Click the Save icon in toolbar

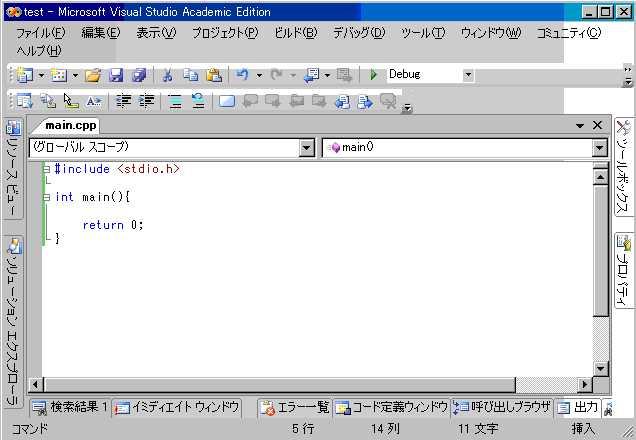pyautogui.click(x=116, y=75)
